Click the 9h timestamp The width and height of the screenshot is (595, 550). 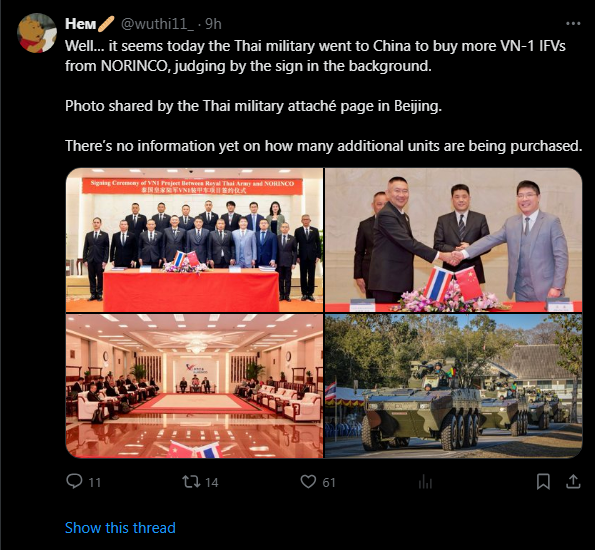[x=213, y=24]
